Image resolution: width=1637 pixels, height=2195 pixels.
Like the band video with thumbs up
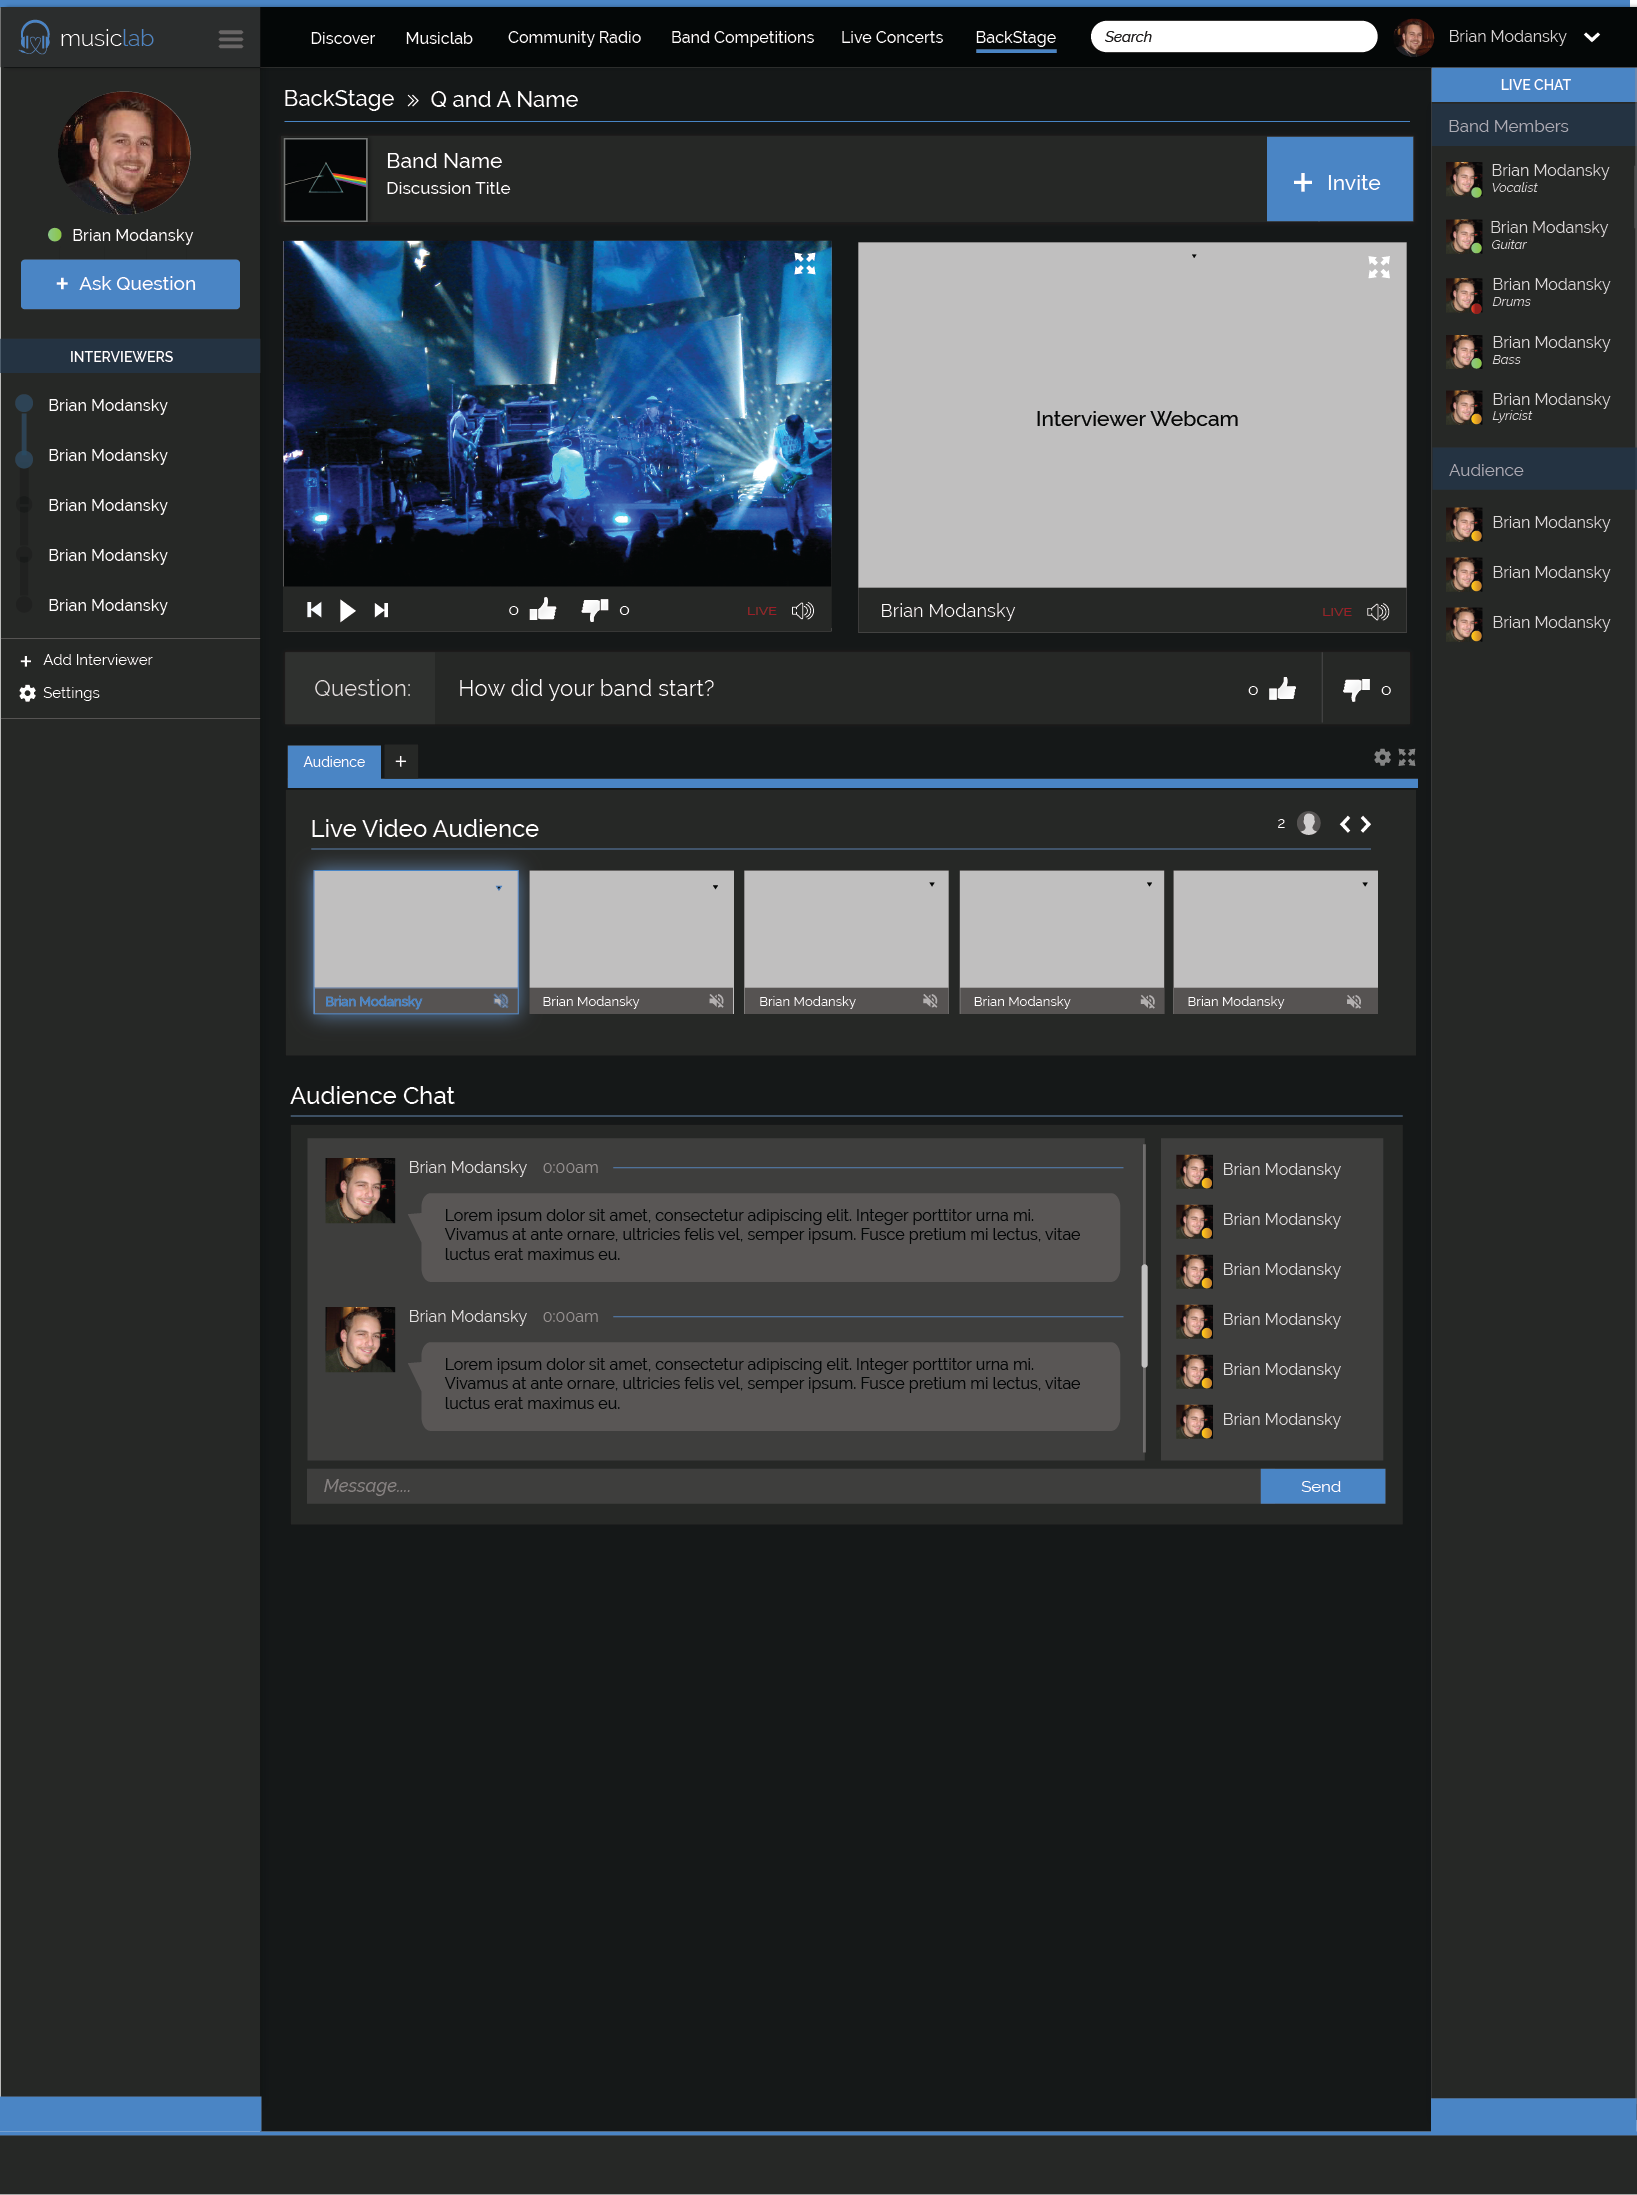543,609
